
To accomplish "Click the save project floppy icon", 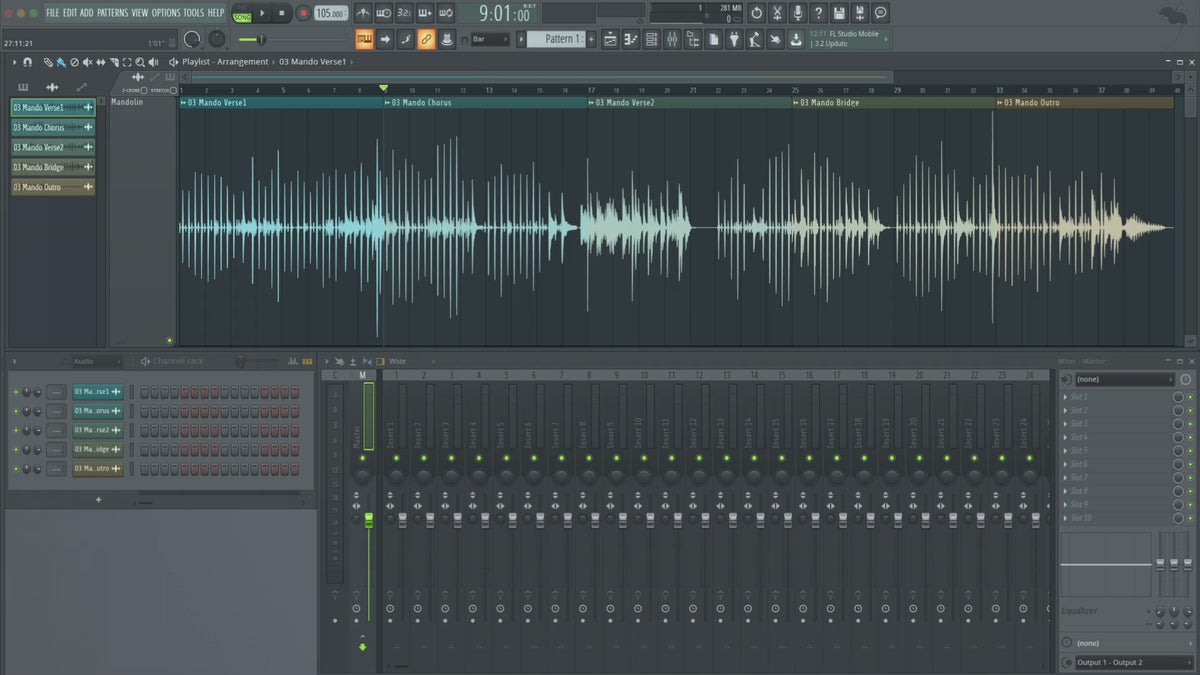I will coord(839,13).
